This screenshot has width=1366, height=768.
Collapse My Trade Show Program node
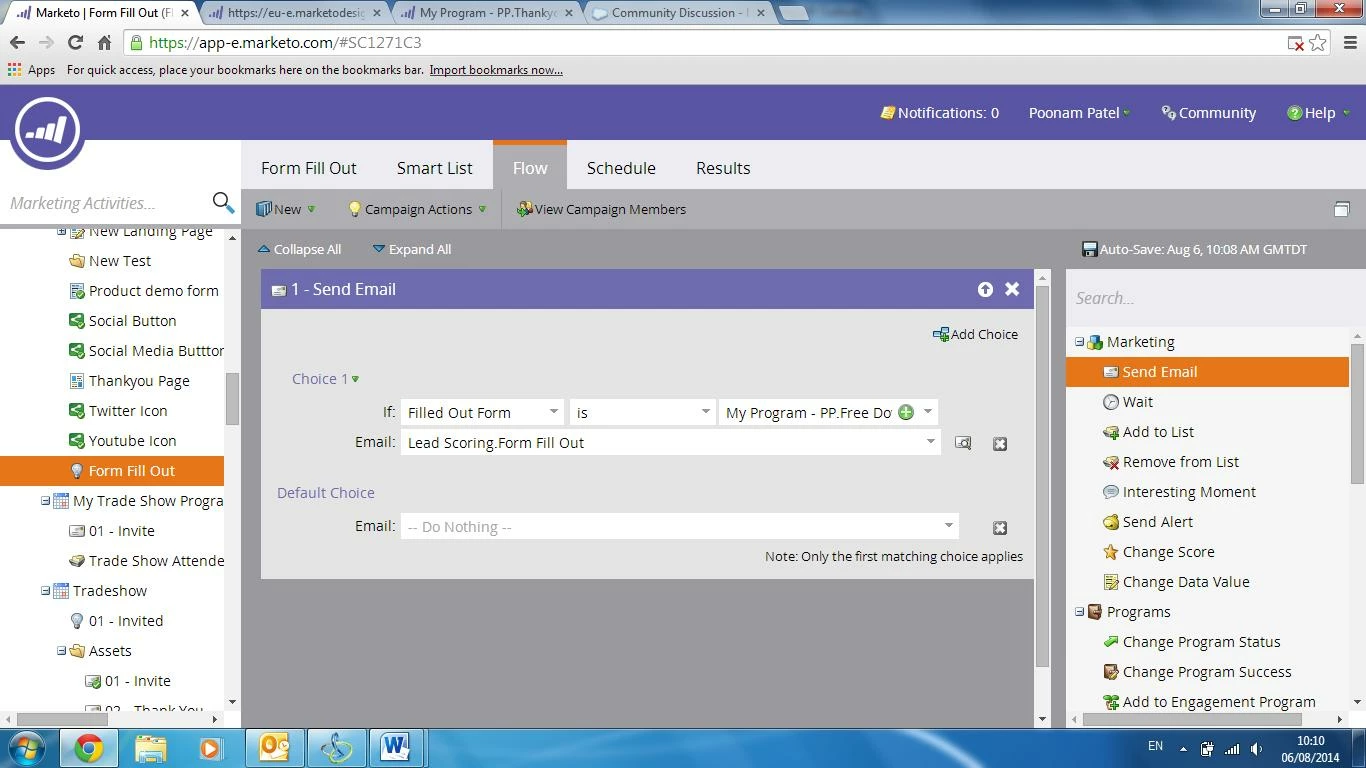[x=45, y=501]
